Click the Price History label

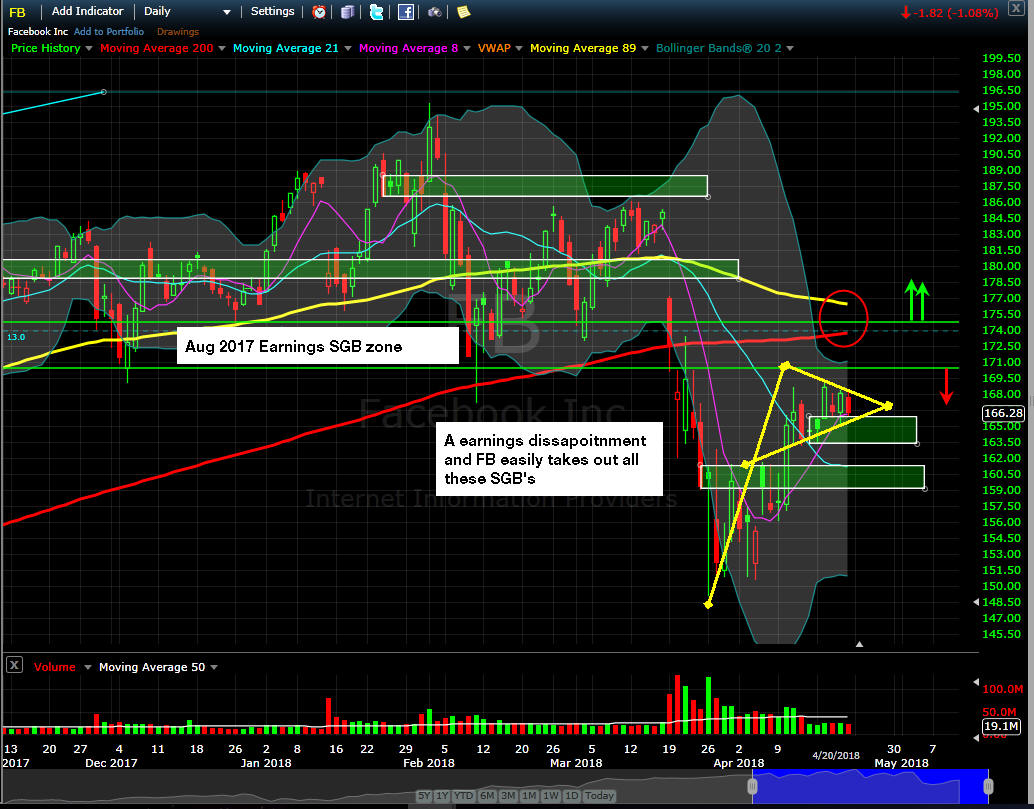point(46,48)
